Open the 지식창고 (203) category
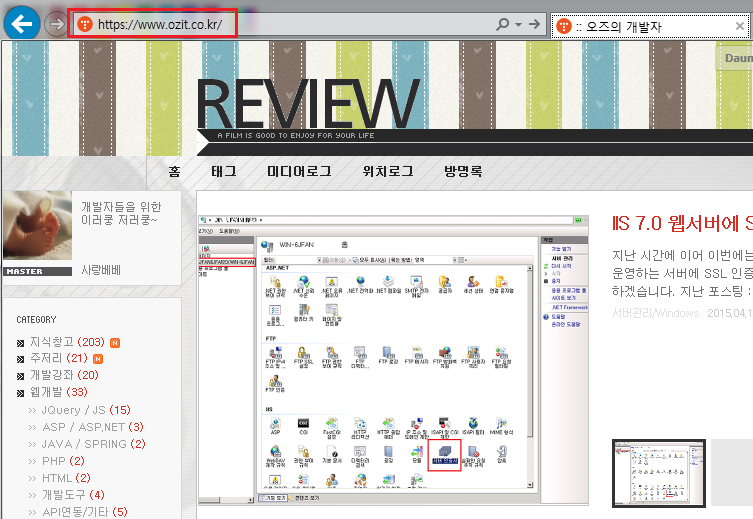 [67, 342]
